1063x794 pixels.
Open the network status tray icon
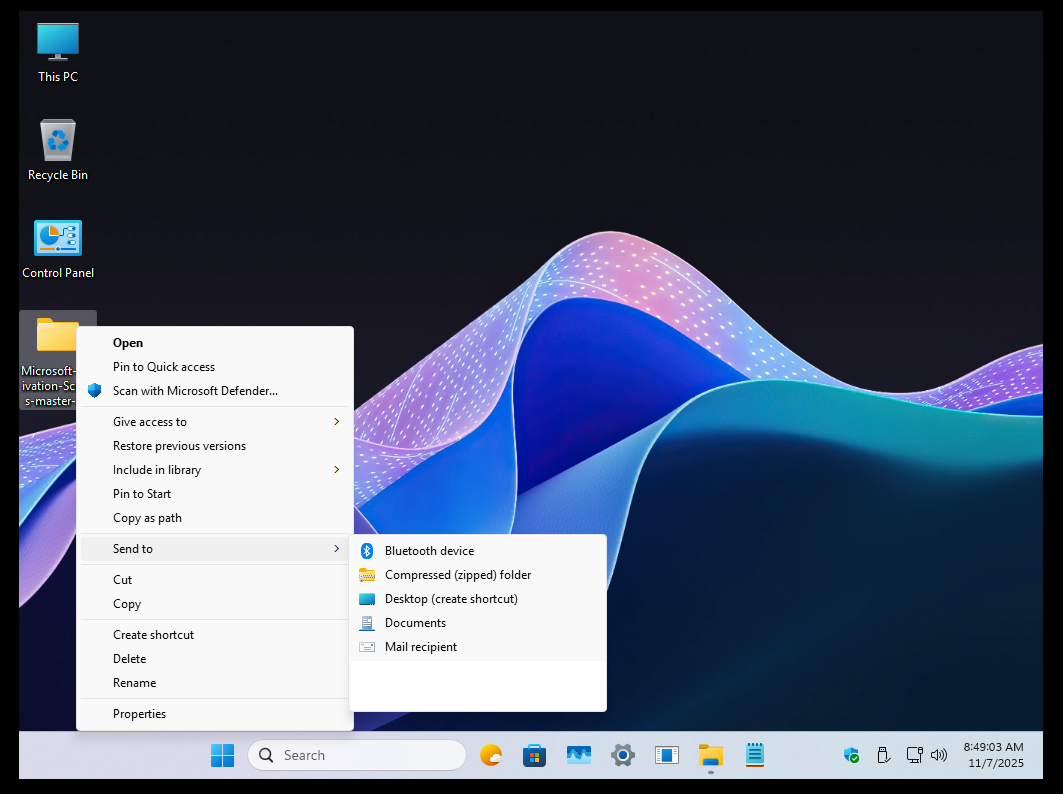point(914,755)
